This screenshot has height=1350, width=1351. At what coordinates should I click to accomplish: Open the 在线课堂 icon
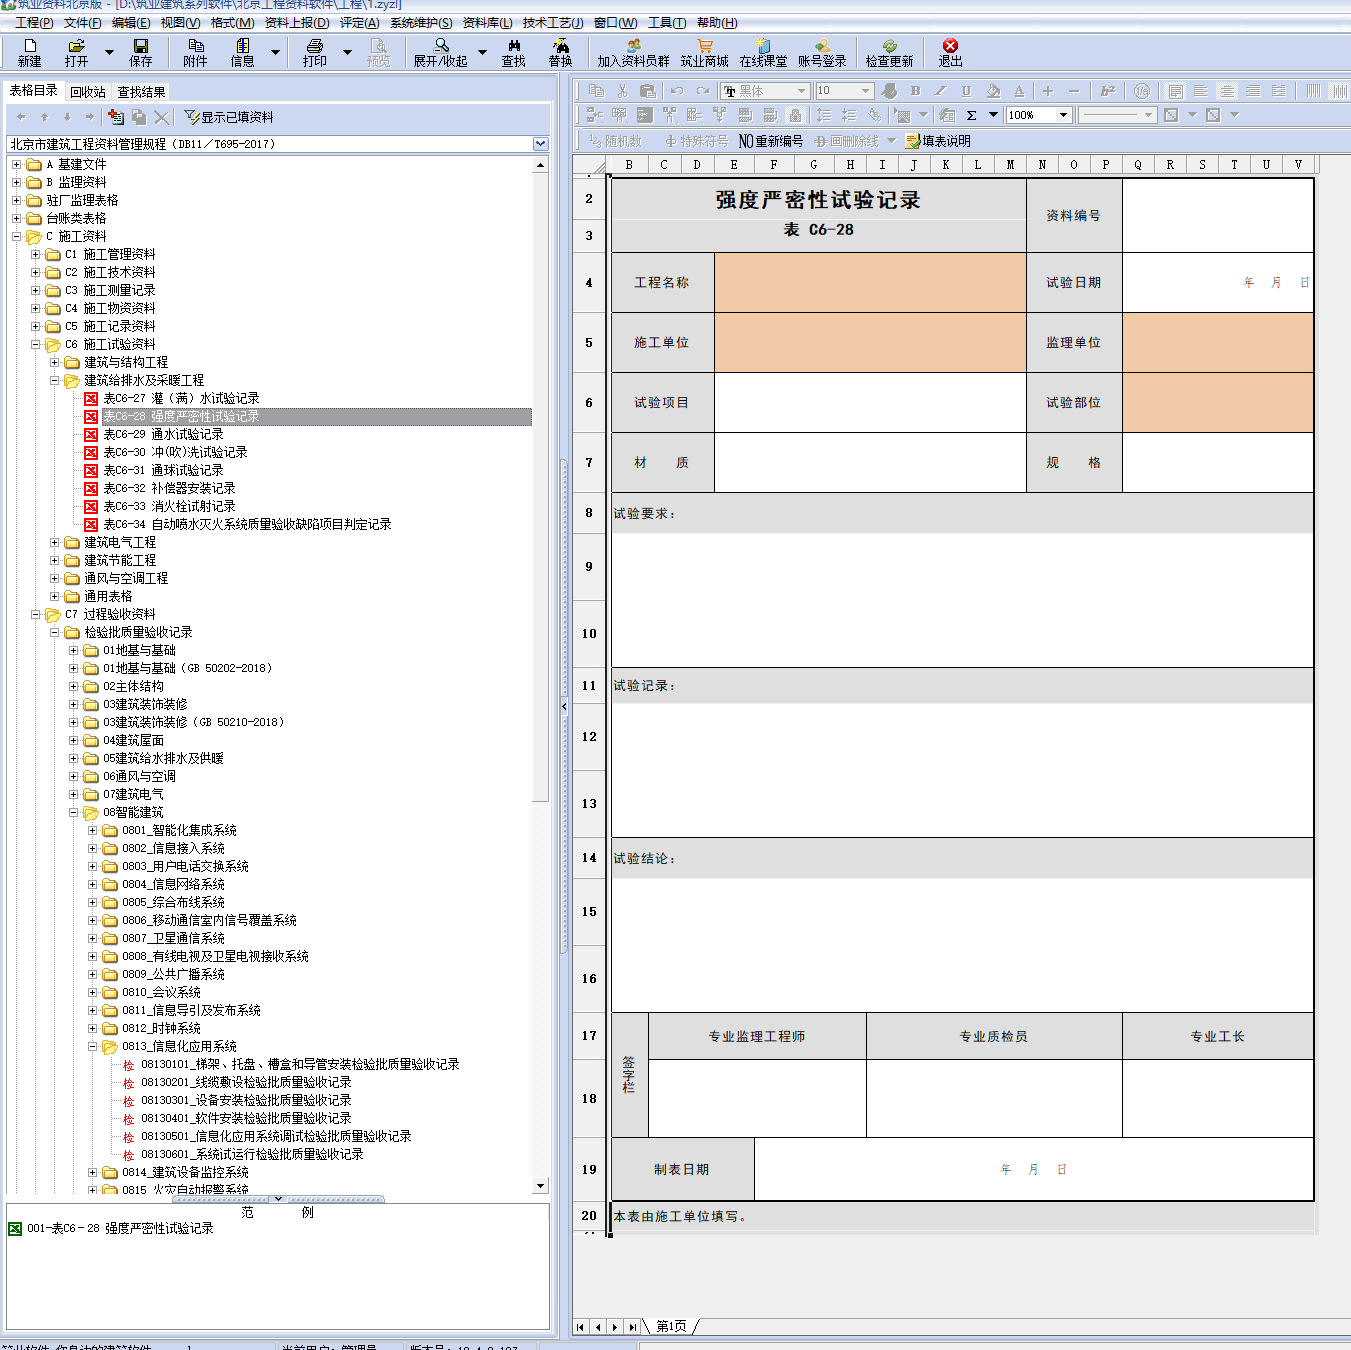[763, 46]
